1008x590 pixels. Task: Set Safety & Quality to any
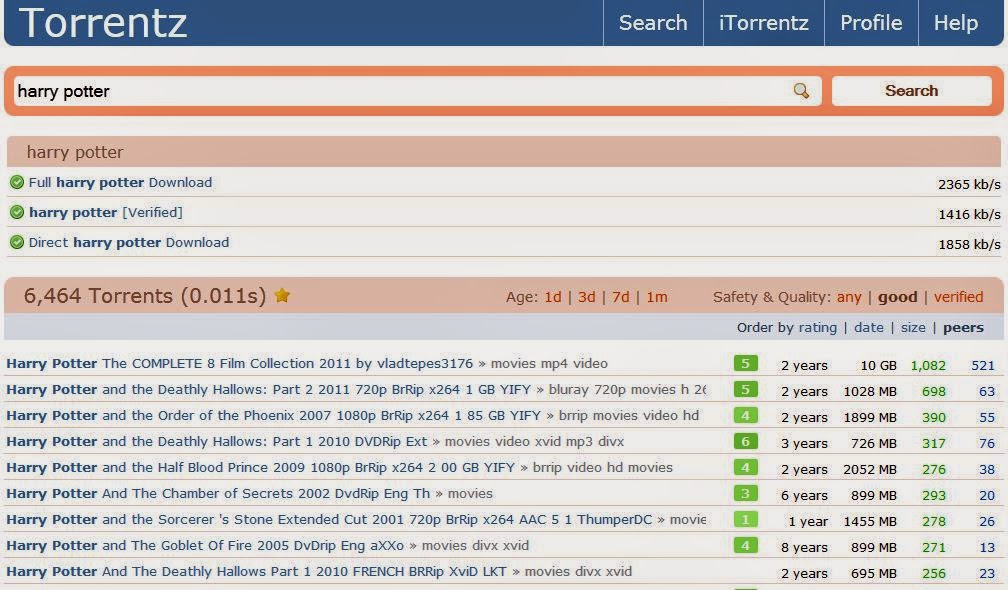[x=849, y=297]
